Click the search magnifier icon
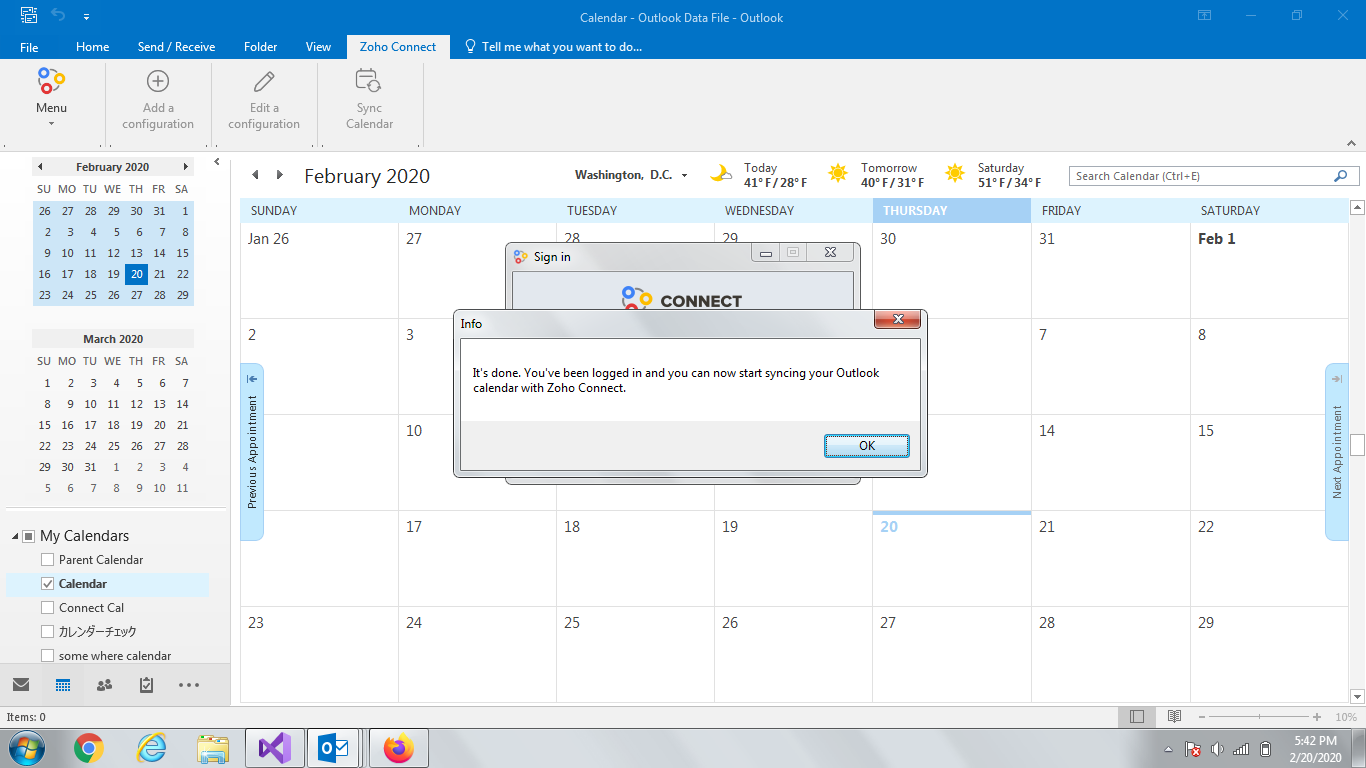1366x768 pixels. [x=1341, y=176]
